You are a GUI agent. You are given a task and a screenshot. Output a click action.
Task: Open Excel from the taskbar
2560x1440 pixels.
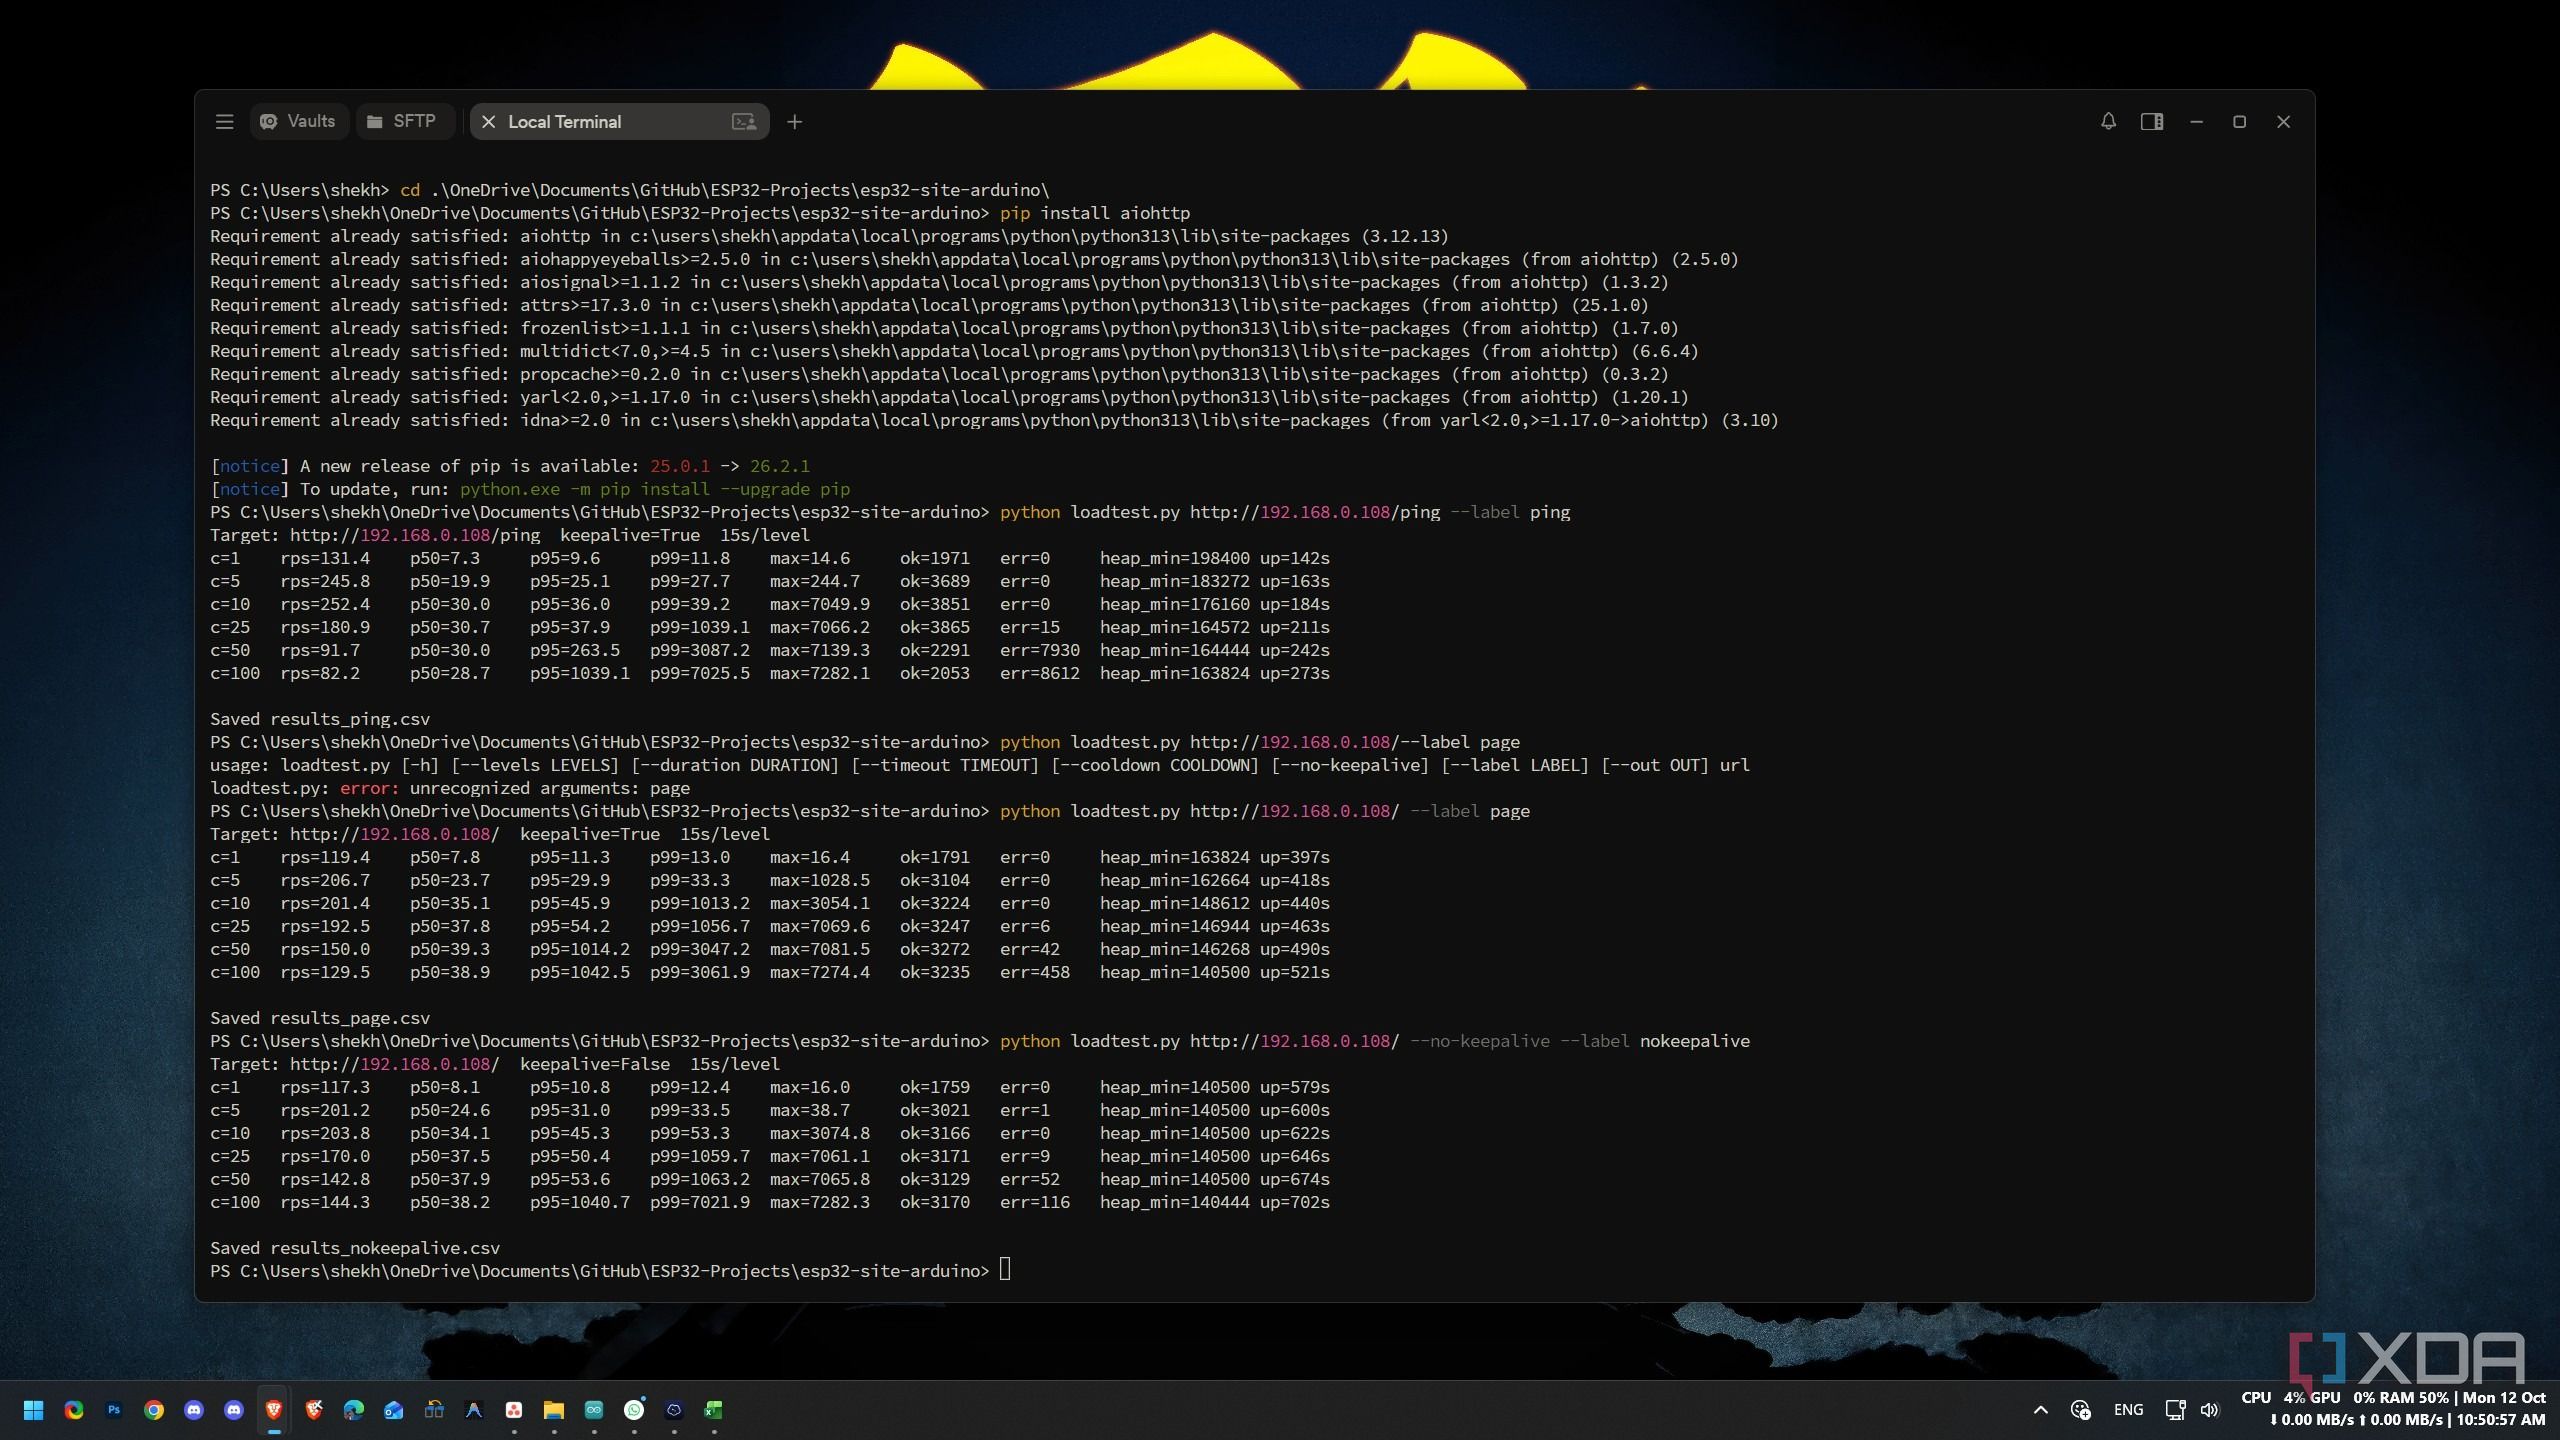coord(714,1410)
